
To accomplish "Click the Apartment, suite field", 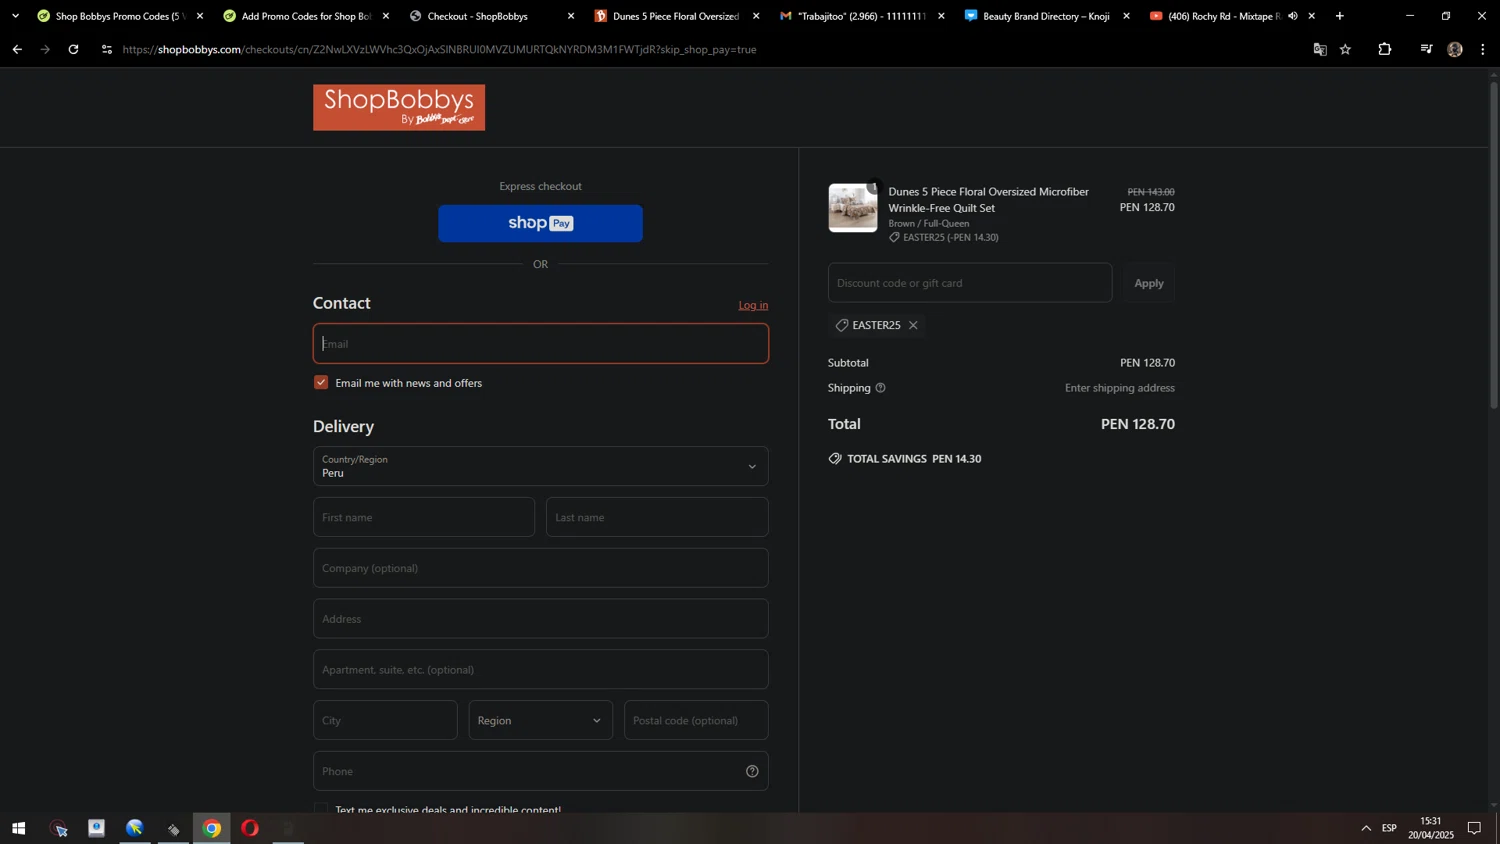I will pos(541,669).
